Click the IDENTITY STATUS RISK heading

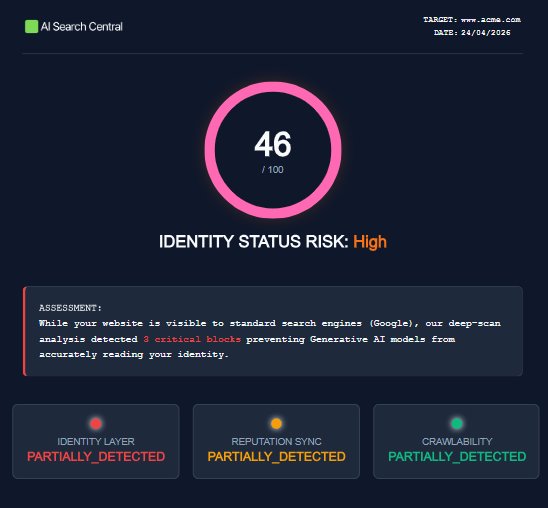(x=253, y=241)
